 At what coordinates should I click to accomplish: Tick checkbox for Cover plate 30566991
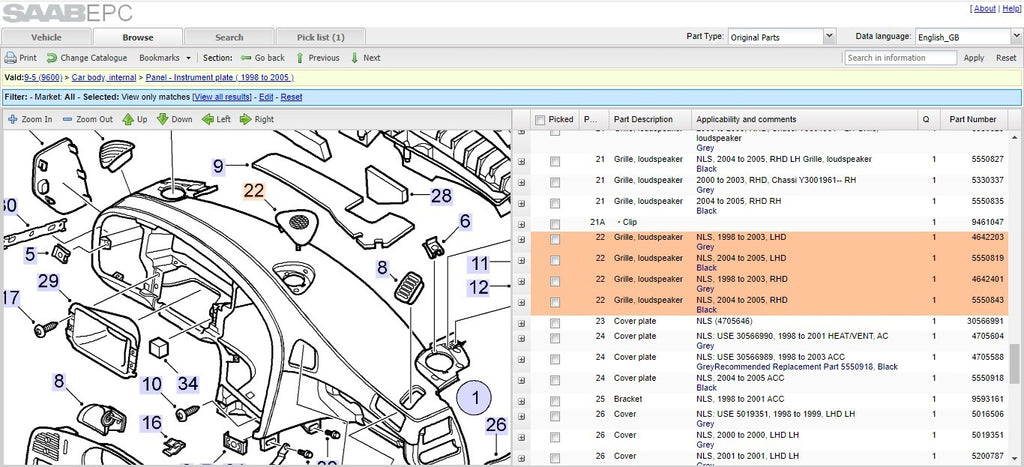point(554,323)
